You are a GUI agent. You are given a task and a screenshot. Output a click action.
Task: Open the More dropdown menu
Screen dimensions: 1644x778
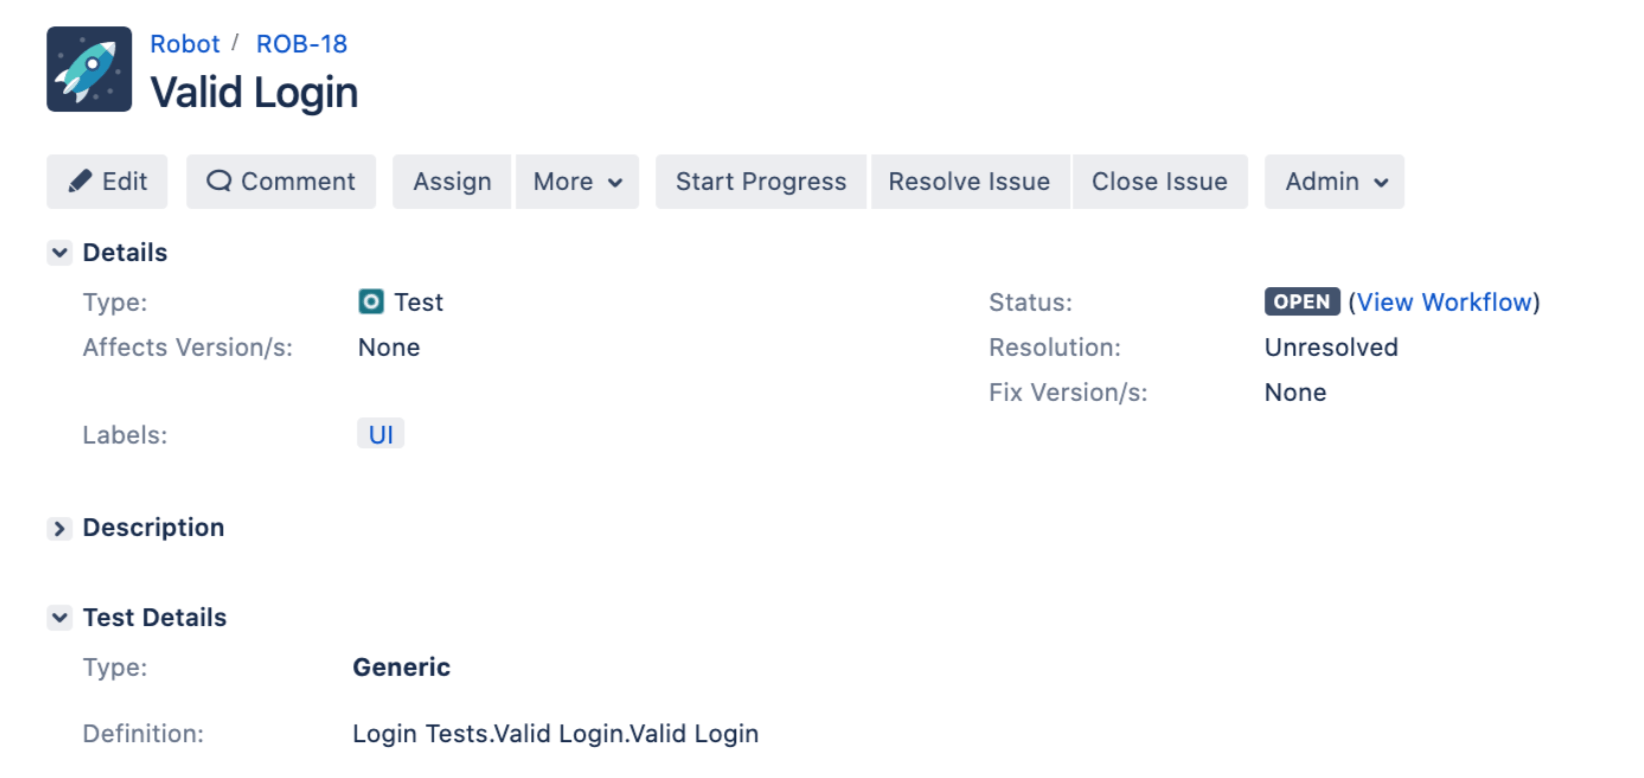[577, 182]
